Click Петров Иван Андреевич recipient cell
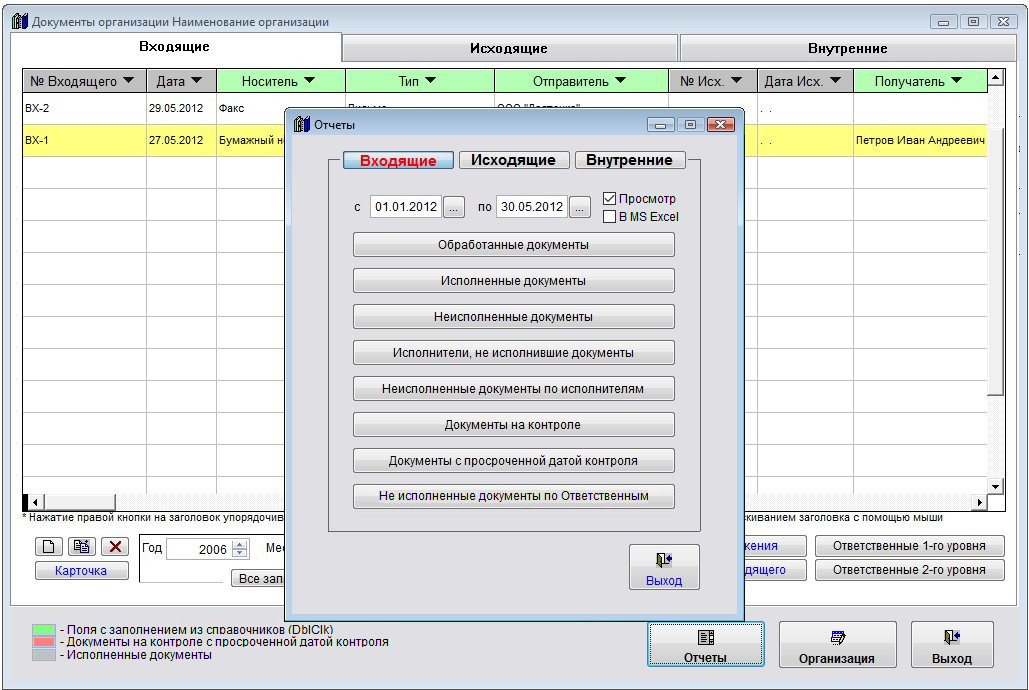This screenshot has height=690, width=1029. pos(920,140)
